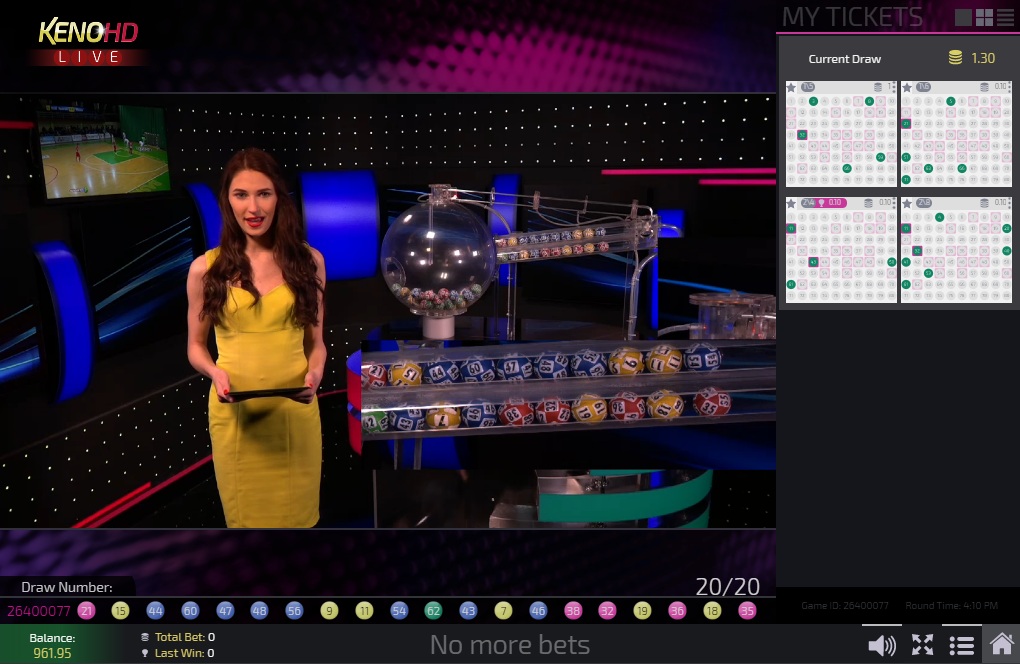Select the Current Draw section label
The height and width of the screenshot is (664, 1020).
(x=844, y=59)
